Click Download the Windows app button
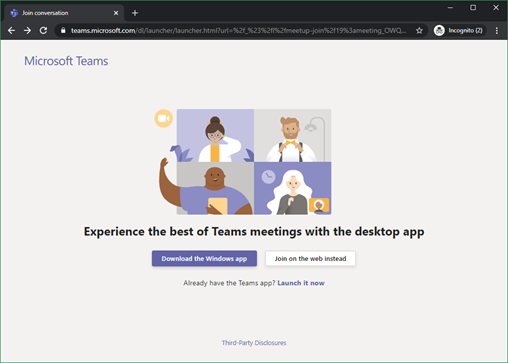 pyautogui.click(x=204, y=258)
